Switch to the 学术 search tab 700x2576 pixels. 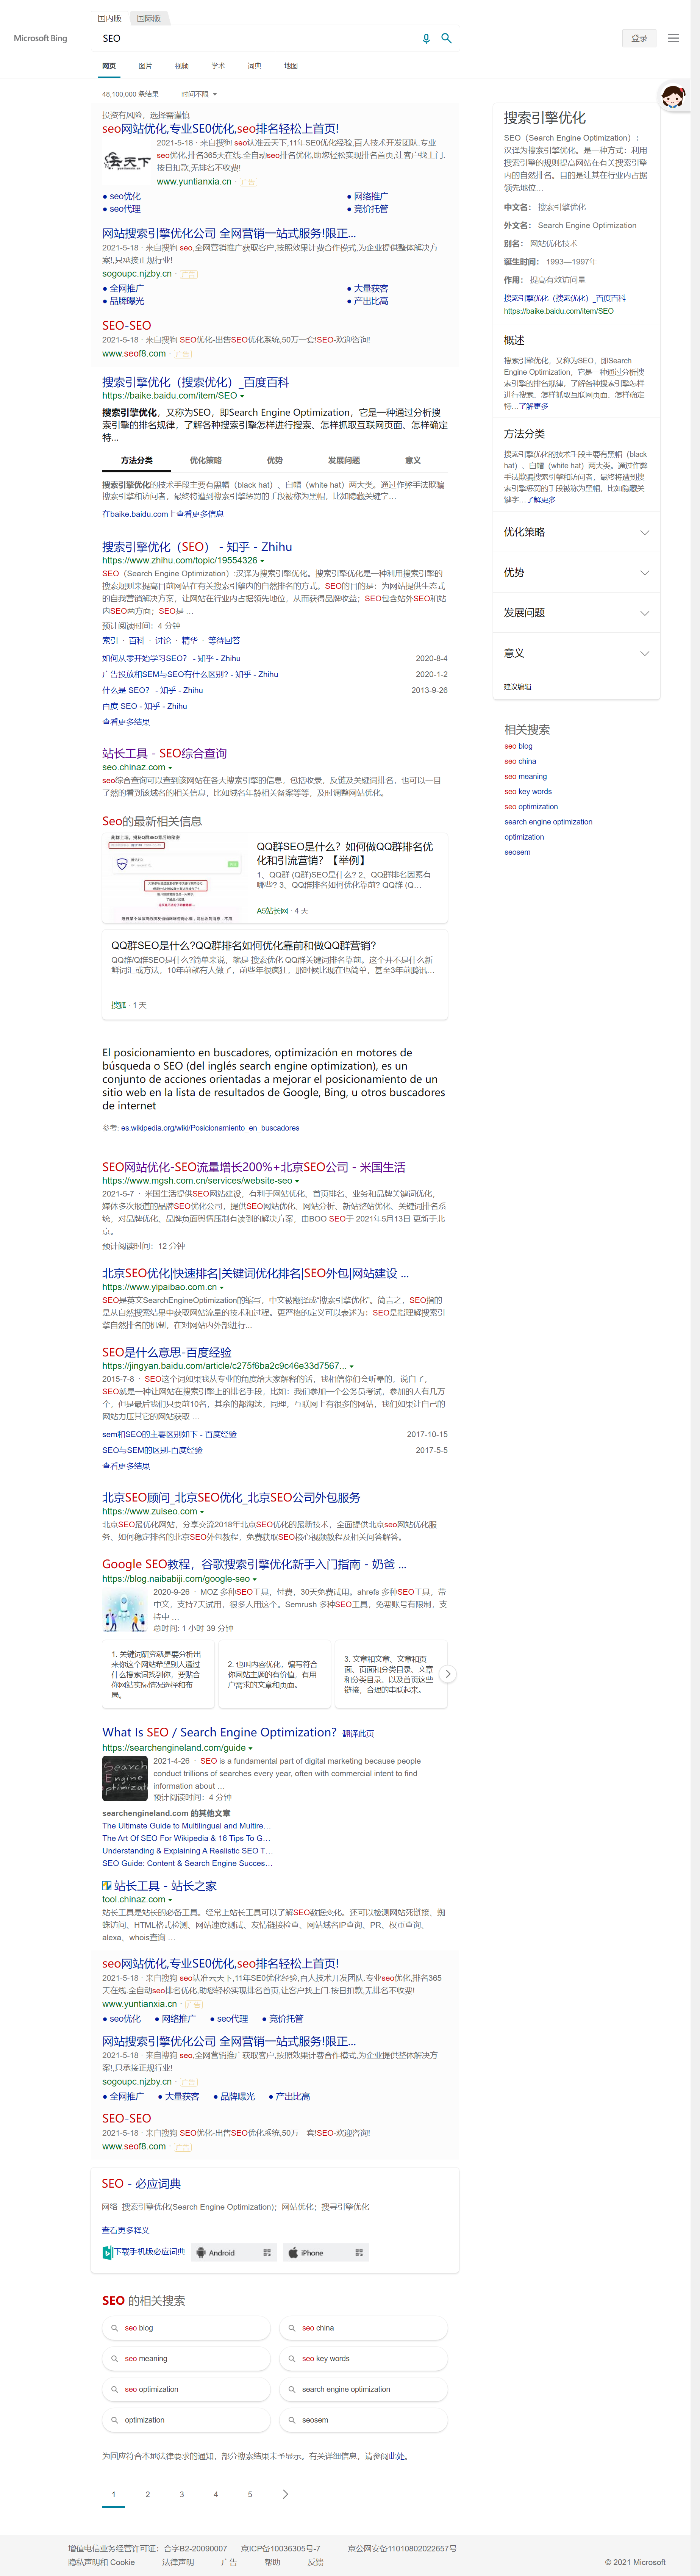pyautogui.click(x=218, y=66)
